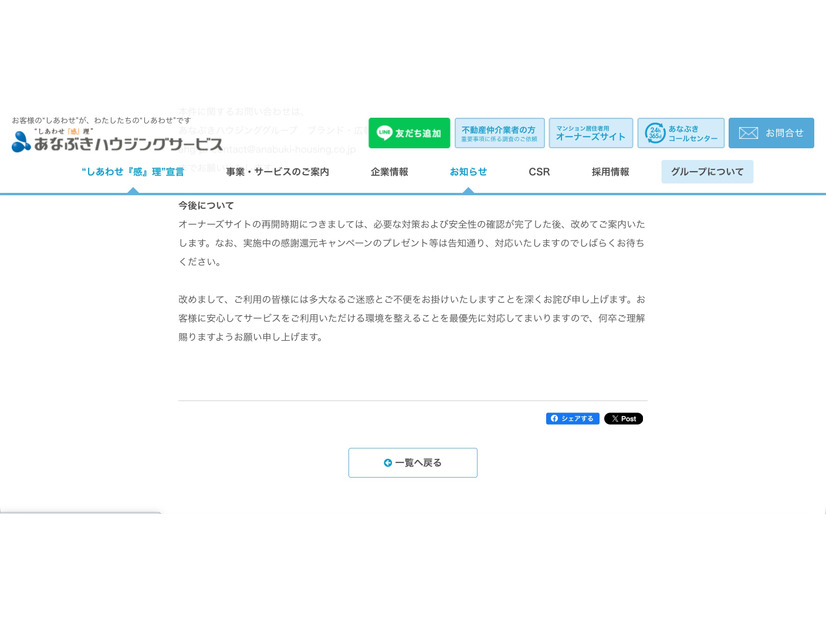This screenshot has height=620, width=826.
Task: Click the X logo in Post button
Action: (x=615, y=419)
